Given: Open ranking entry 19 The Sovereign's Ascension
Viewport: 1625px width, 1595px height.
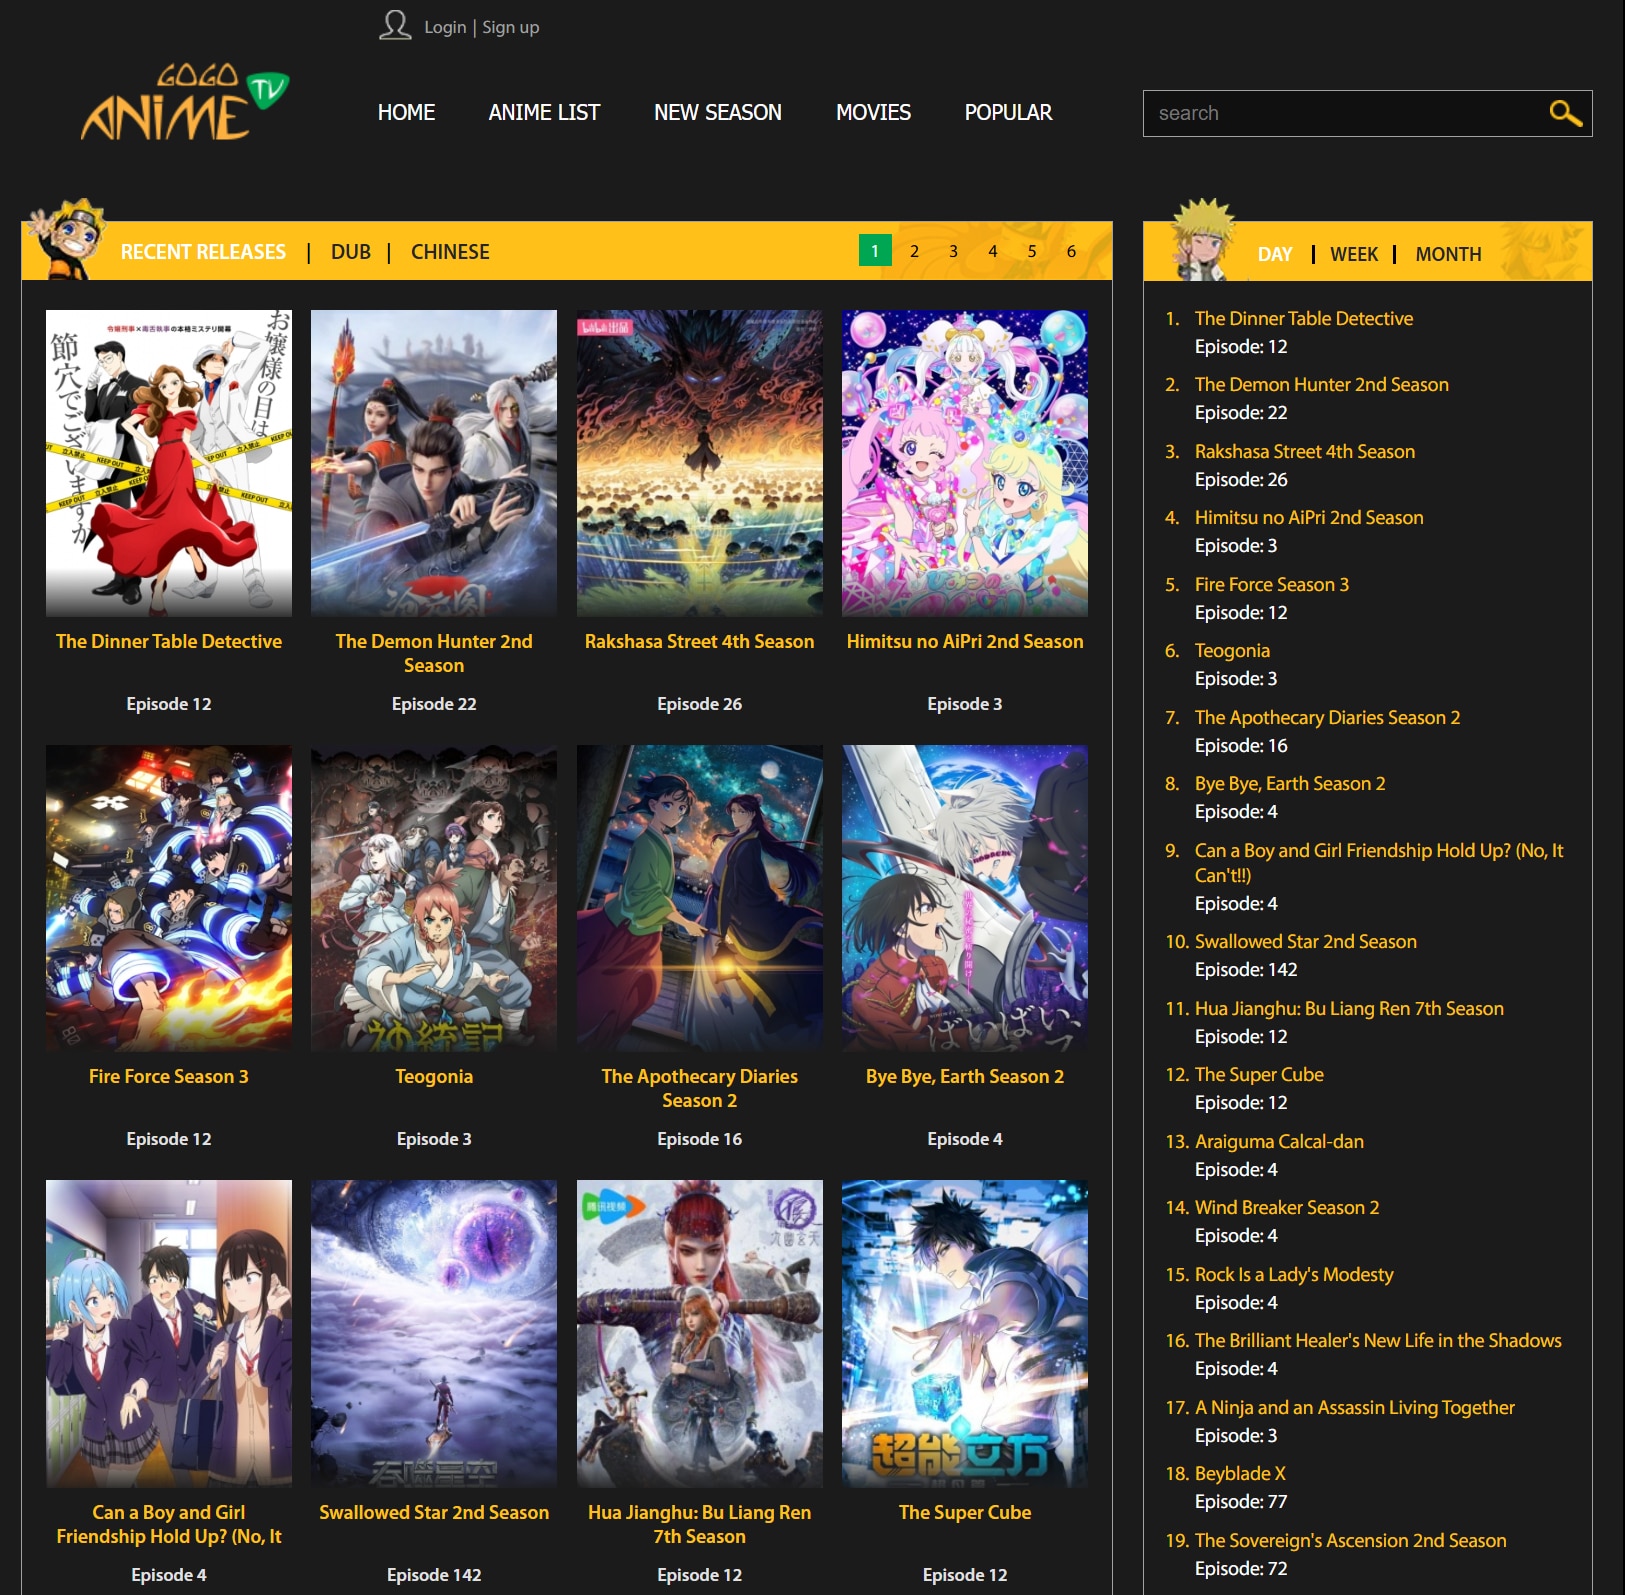Looking at the screenshot, I should 1350,1540.
